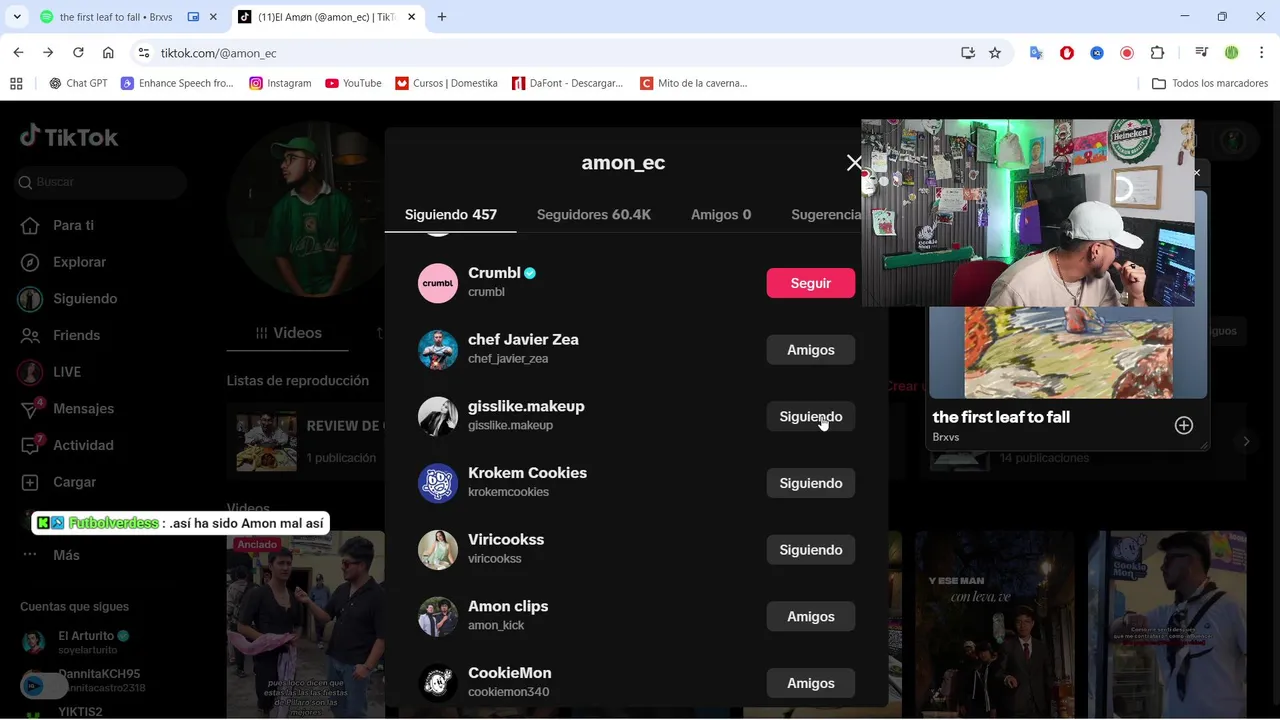Open the Chrome home page button
This screenshot has height=720, width=1280.
(108, 53)
